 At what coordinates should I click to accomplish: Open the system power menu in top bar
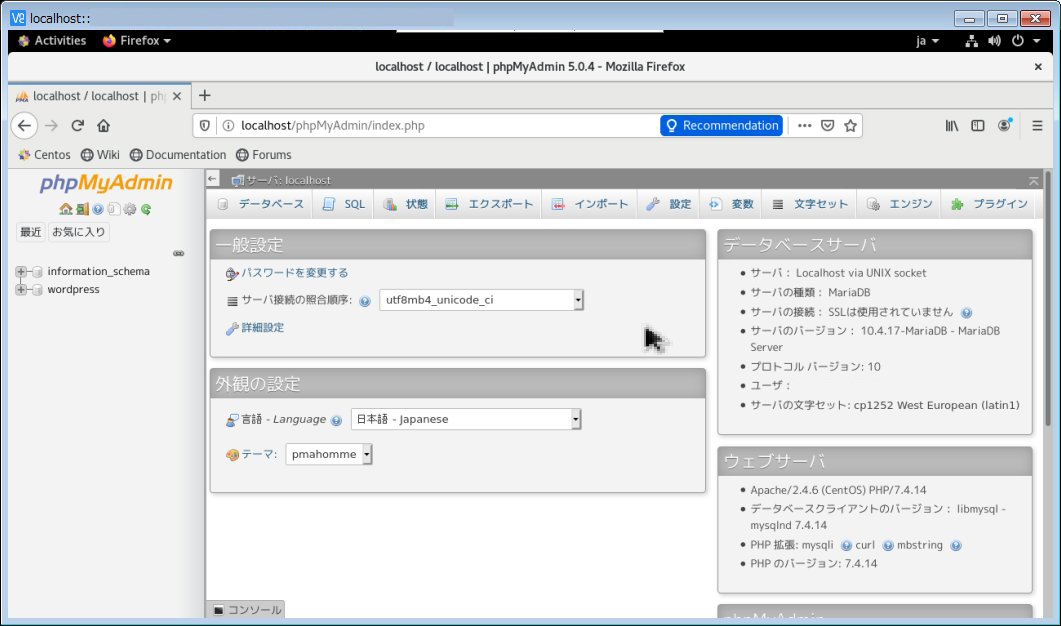(1025, 41)
